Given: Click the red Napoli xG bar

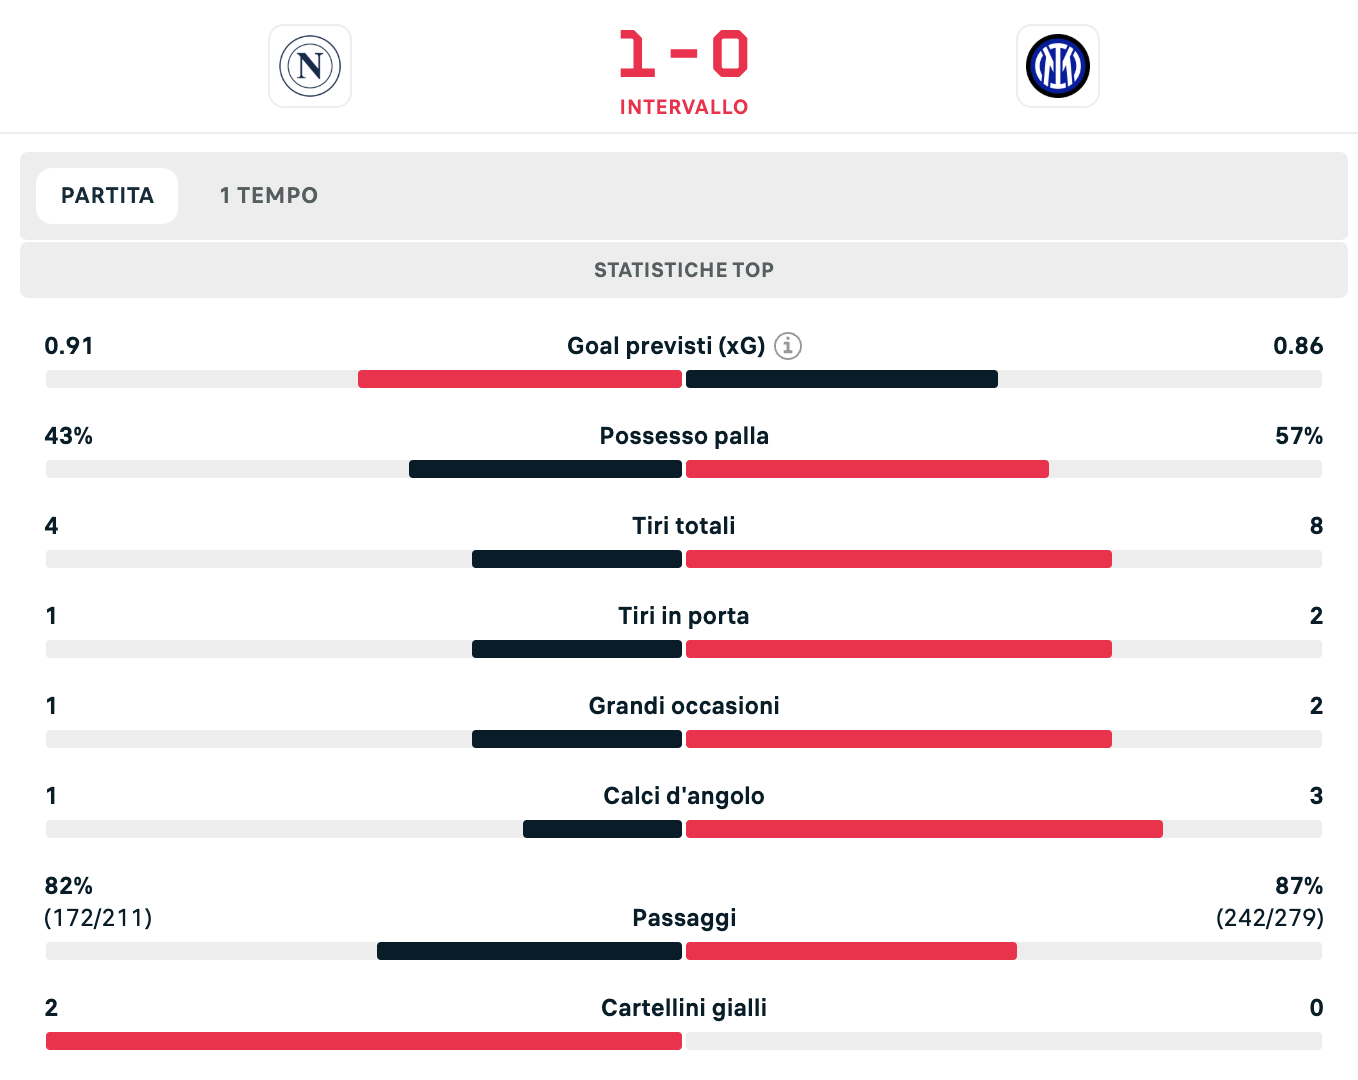Looking at the screenshot, I should coord(520,379).
